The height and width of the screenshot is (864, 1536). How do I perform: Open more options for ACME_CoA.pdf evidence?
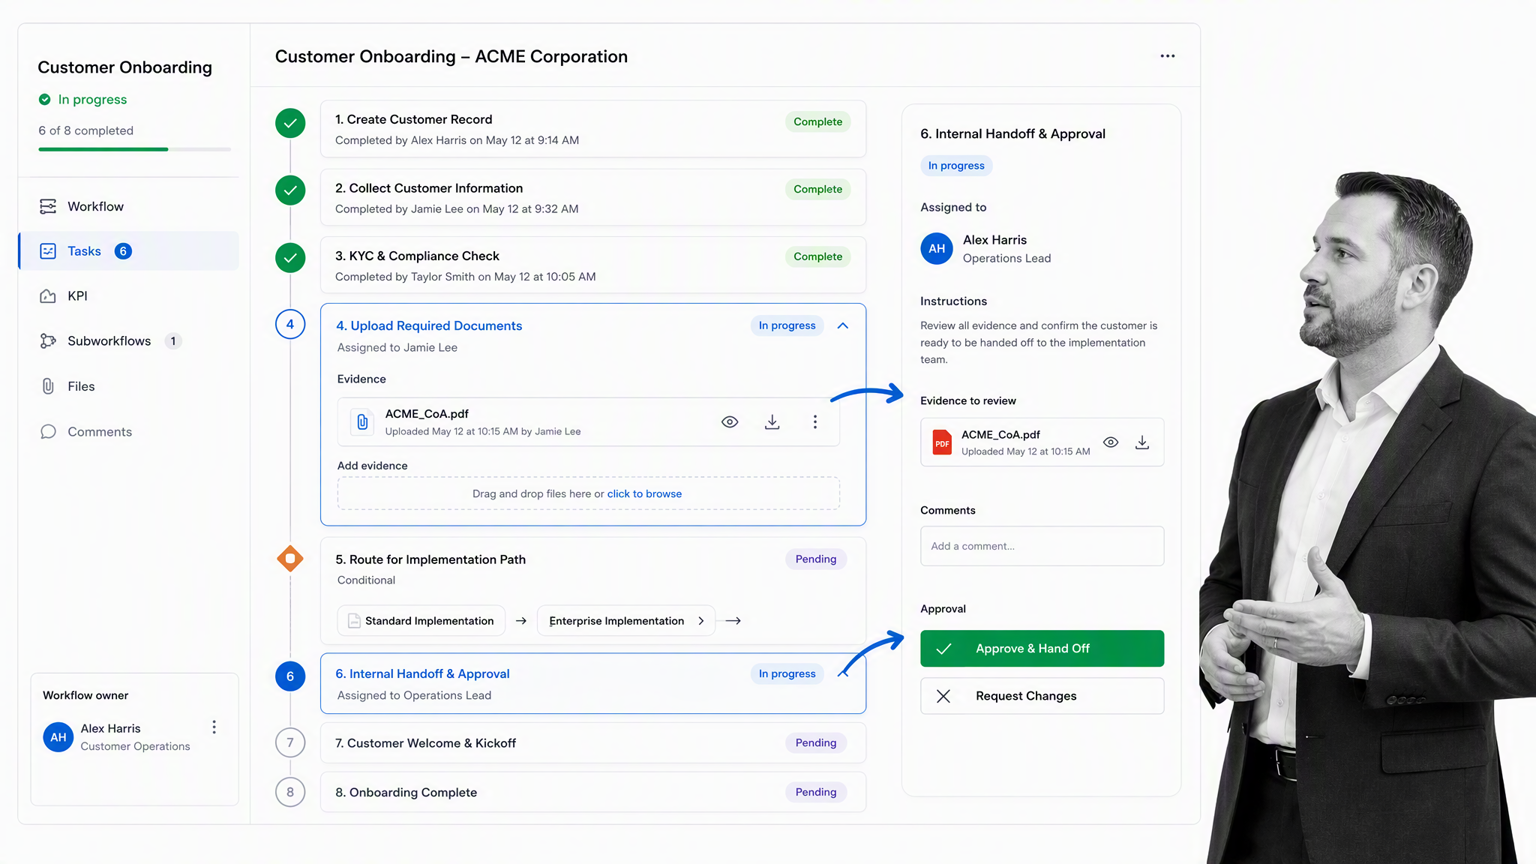(x=815, y=422)
